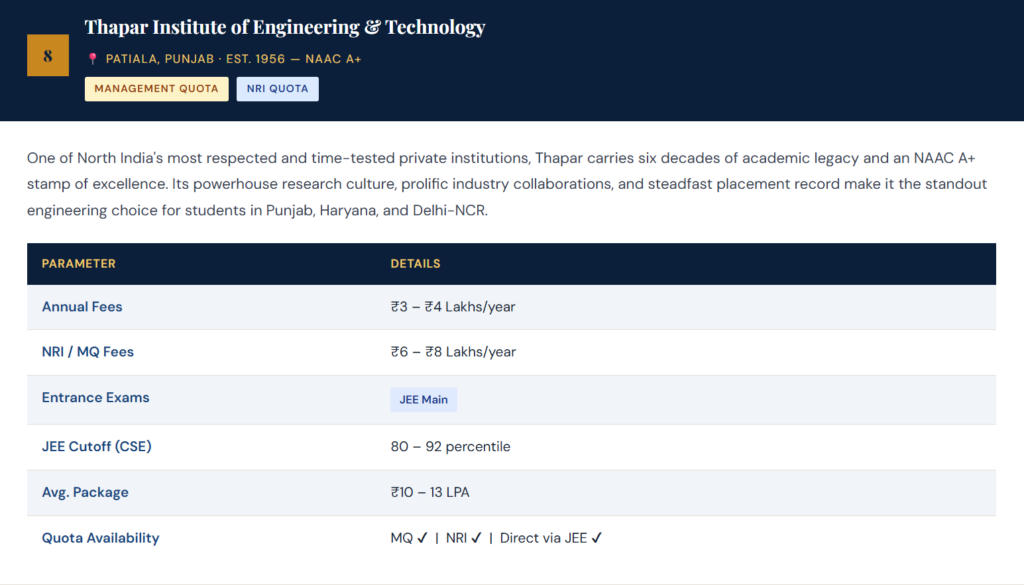The image size is (1024, 585).
Task: Click the Quota Availability row label
Action: (100, 538)
